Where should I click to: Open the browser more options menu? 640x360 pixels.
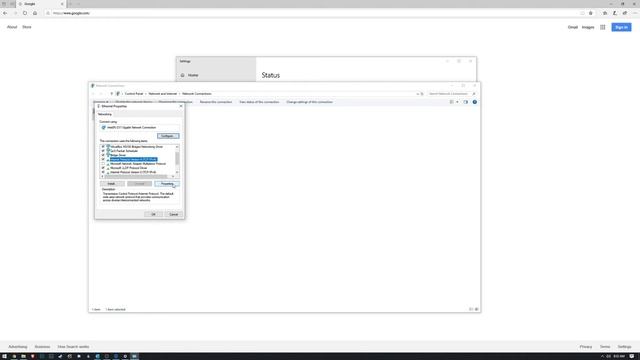click(635, 13)
